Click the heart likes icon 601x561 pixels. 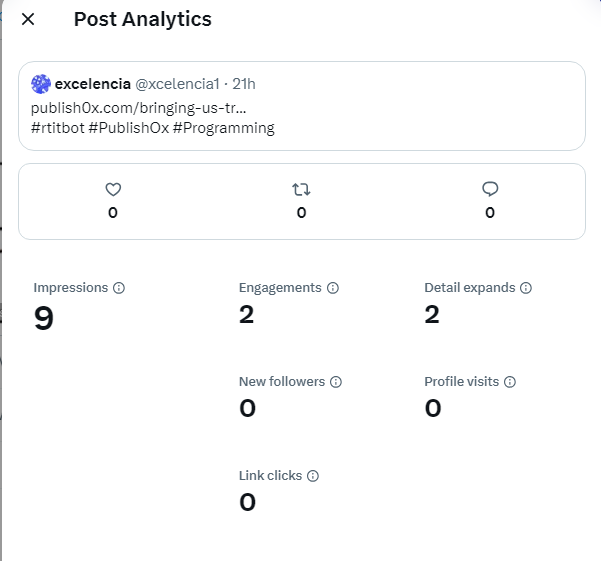pos(113,189)
